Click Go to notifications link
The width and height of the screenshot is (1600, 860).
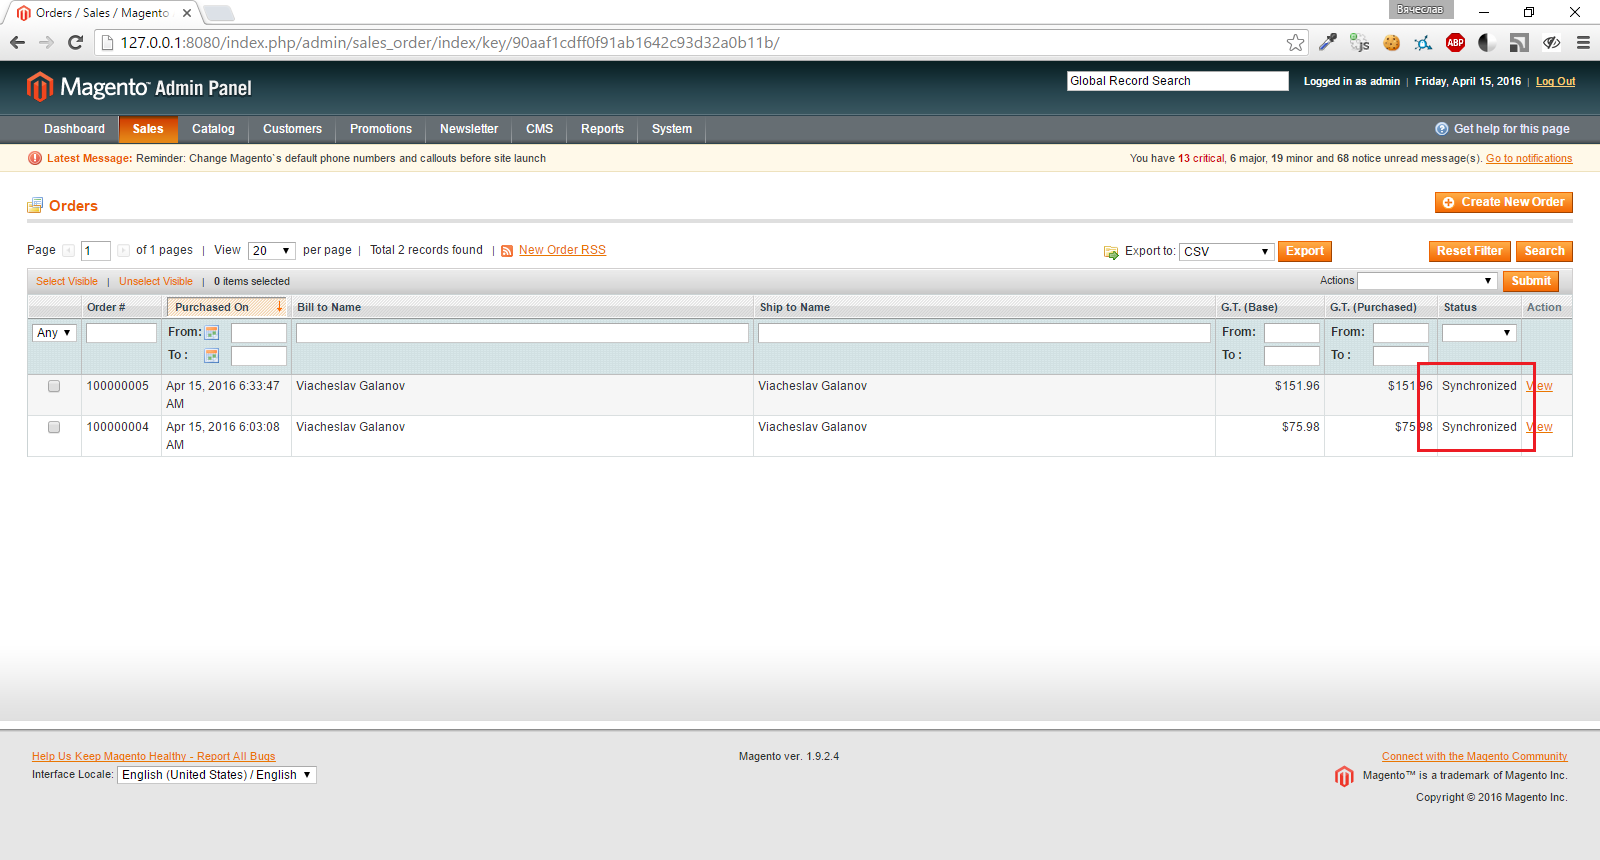[x=1529, y=159]
